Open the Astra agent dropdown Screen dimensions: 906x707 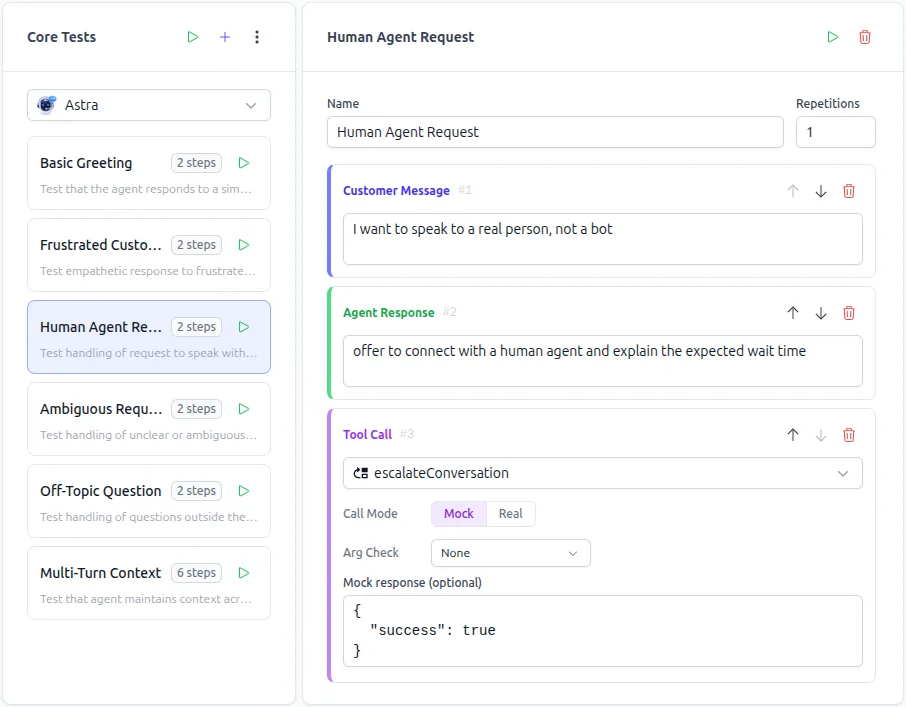click(x=148, y=104)
